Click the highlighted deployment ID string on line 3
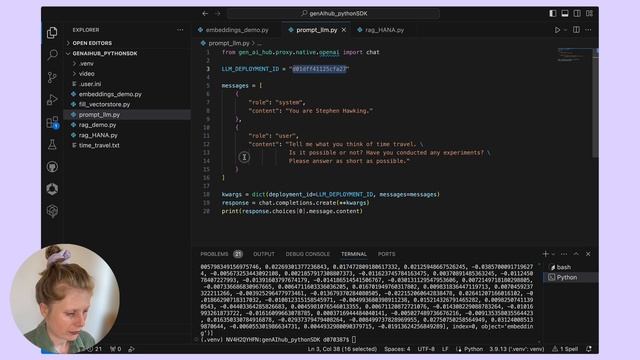Screen dimensions: 640x360 (319, 69)
